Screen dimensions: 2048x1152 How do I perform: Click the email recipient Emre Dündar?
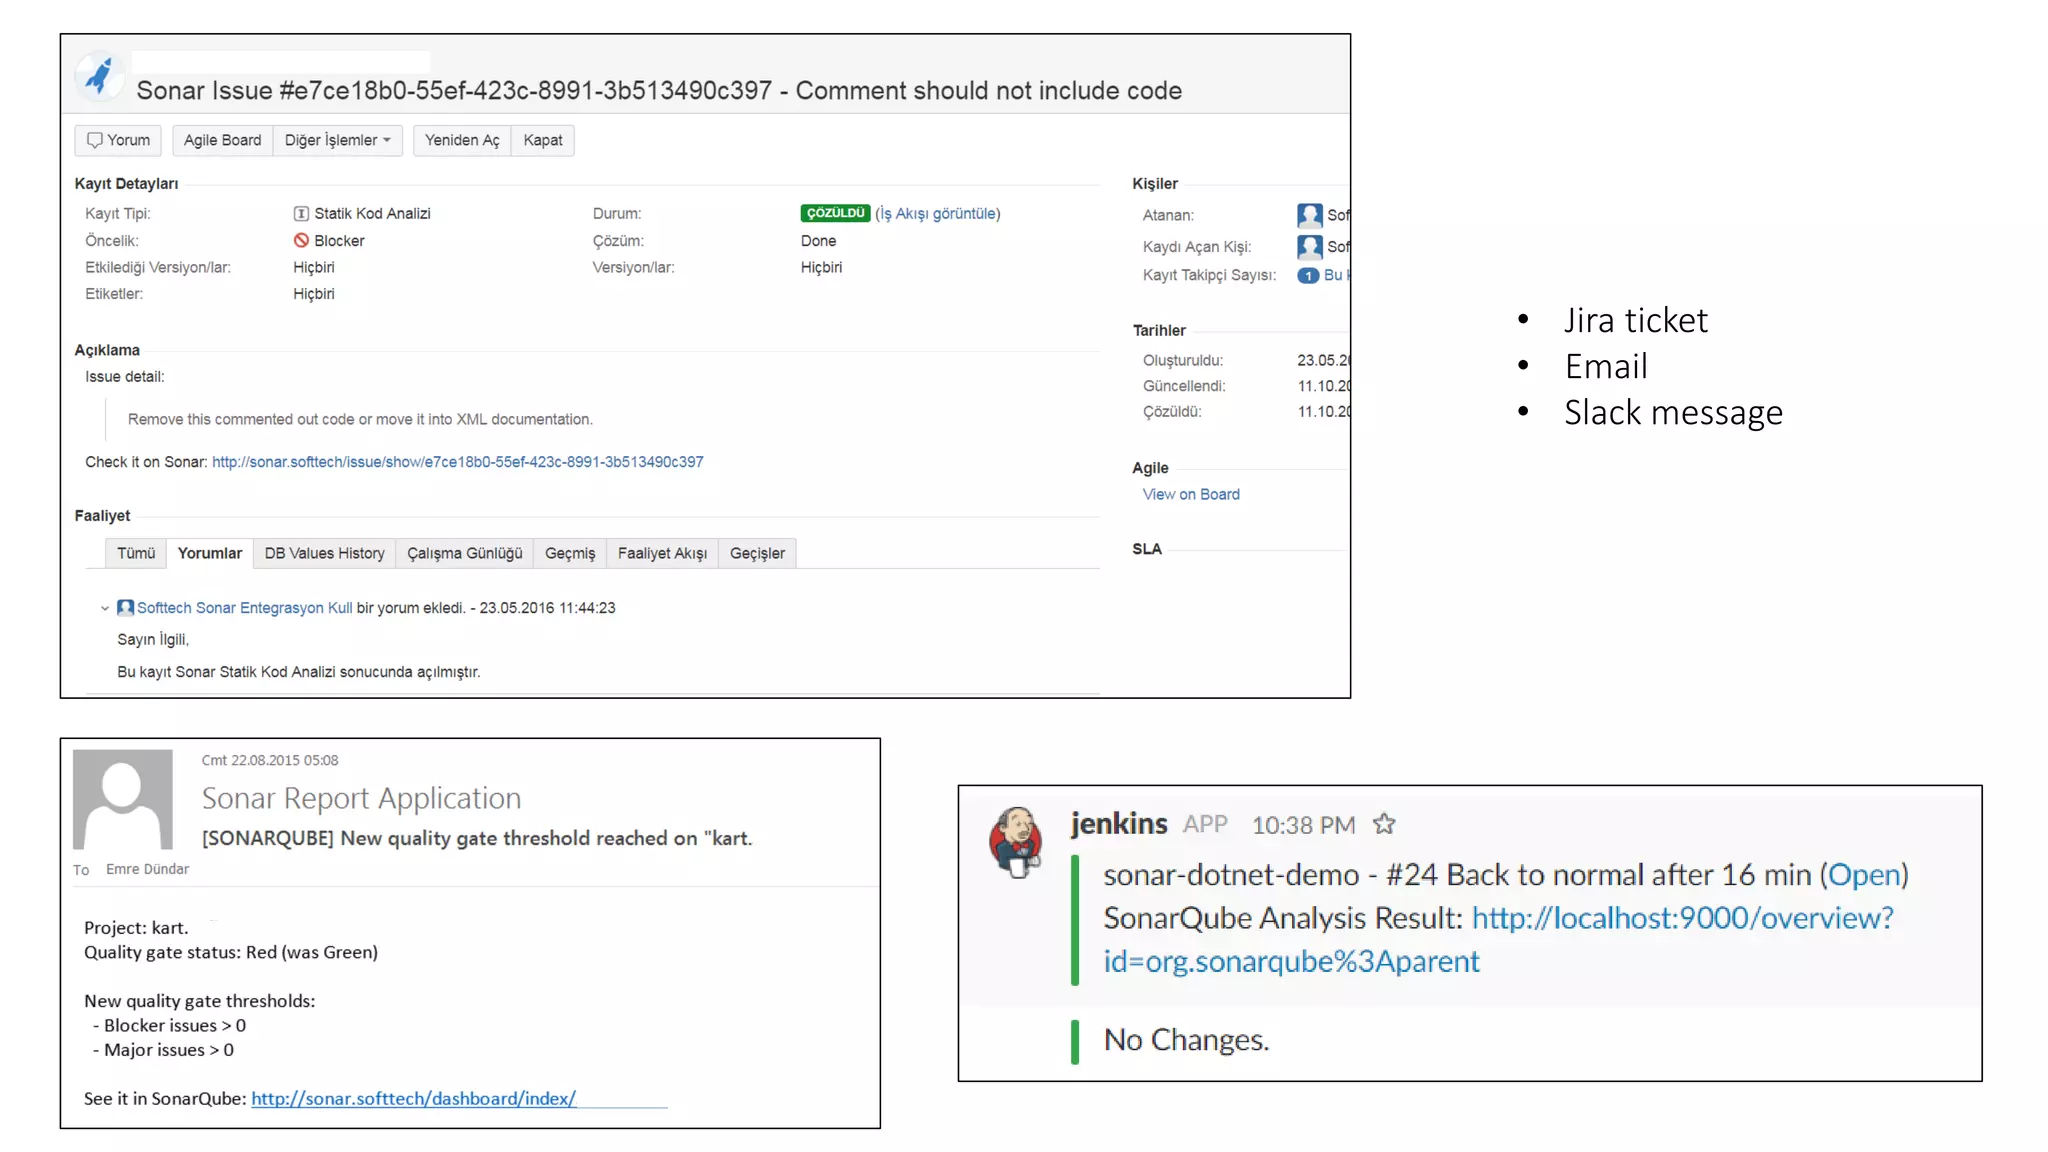point(147,869)
